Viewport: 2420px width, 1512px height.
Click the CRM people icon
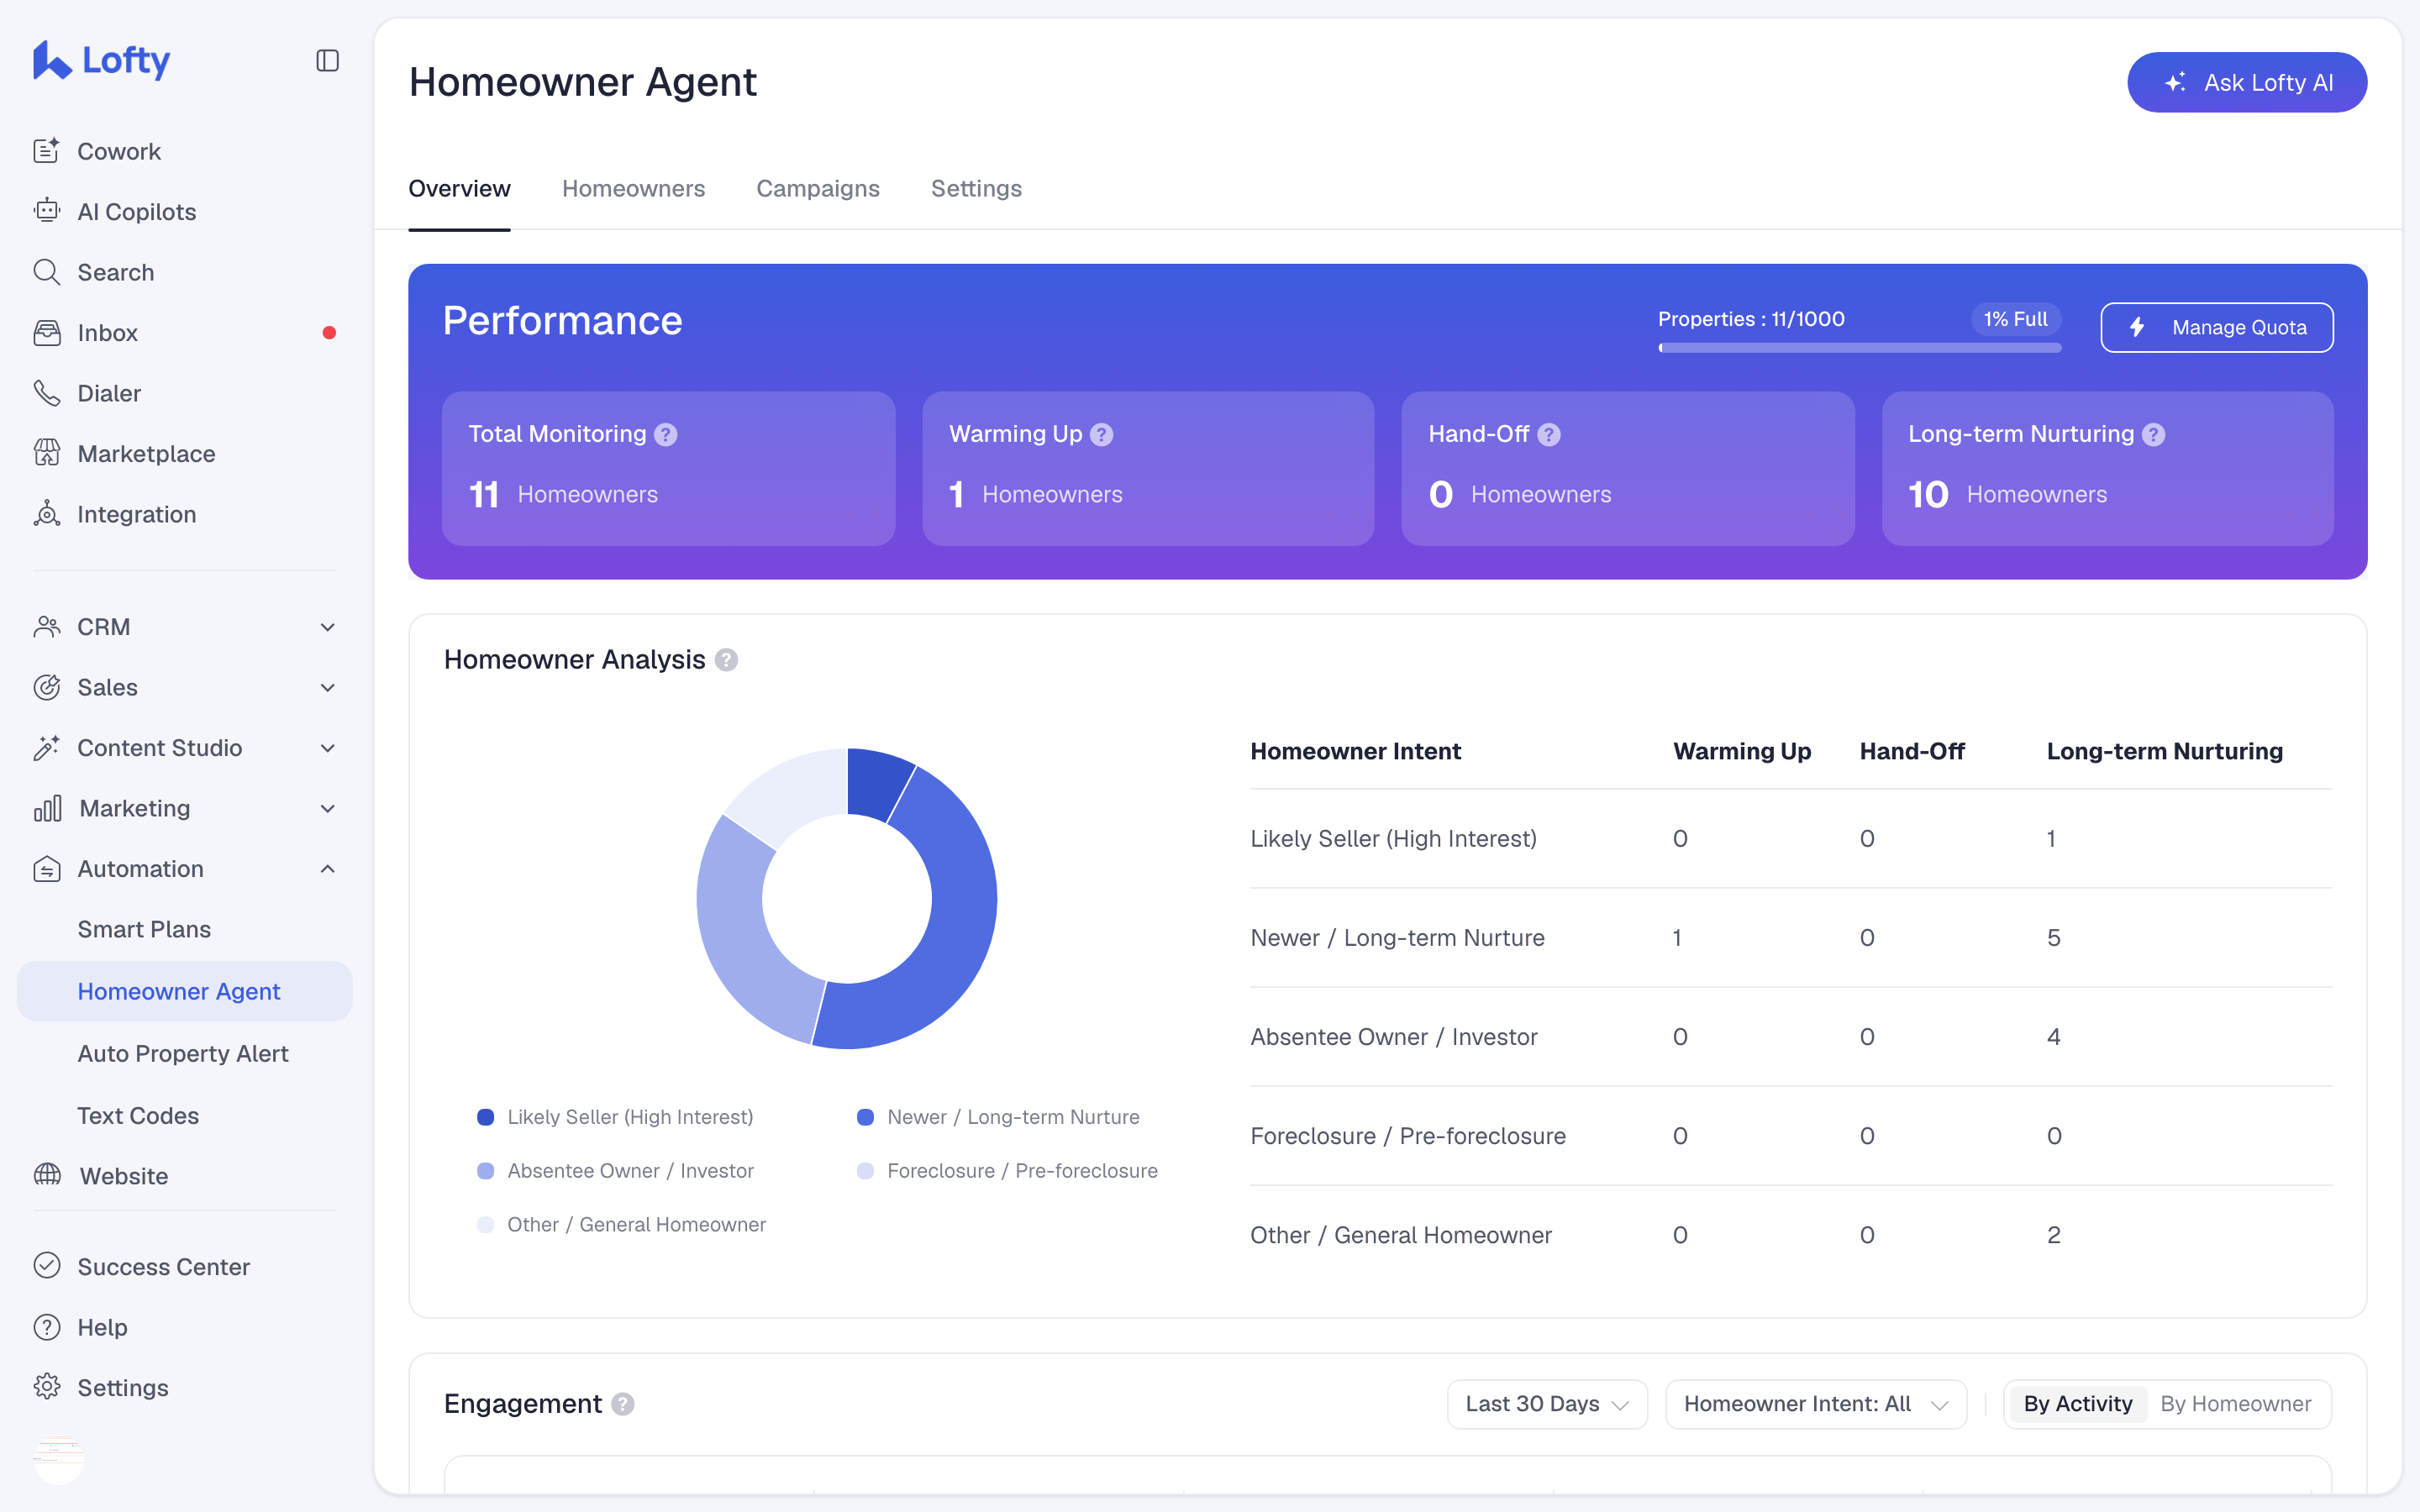pyautogui.click(x=47, y=627)
